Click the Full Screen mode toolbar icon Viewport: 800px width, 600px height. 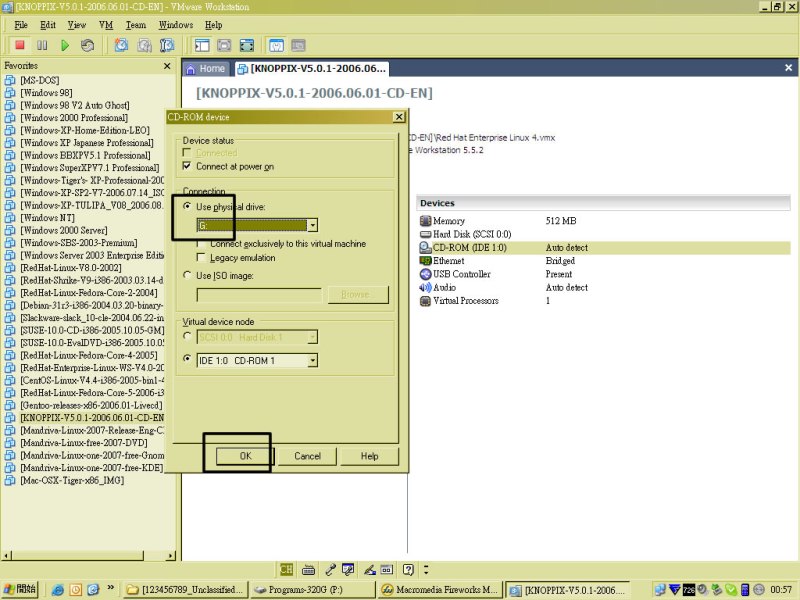(x=246, y=45)
